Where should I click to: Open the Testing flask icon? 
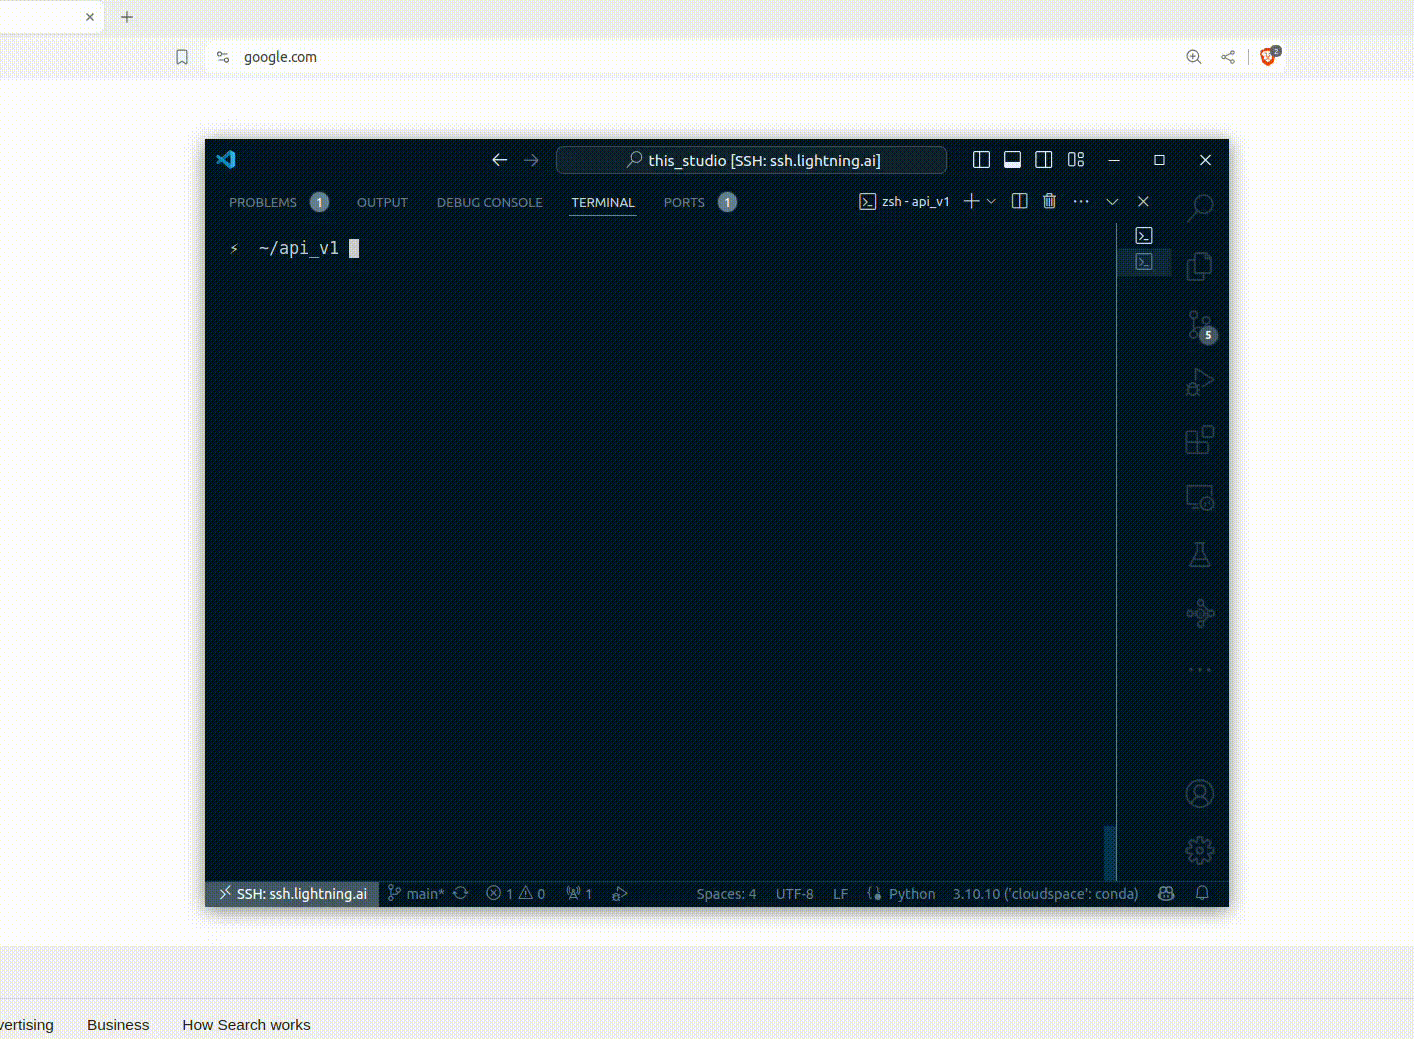[x=1200, y=555]
